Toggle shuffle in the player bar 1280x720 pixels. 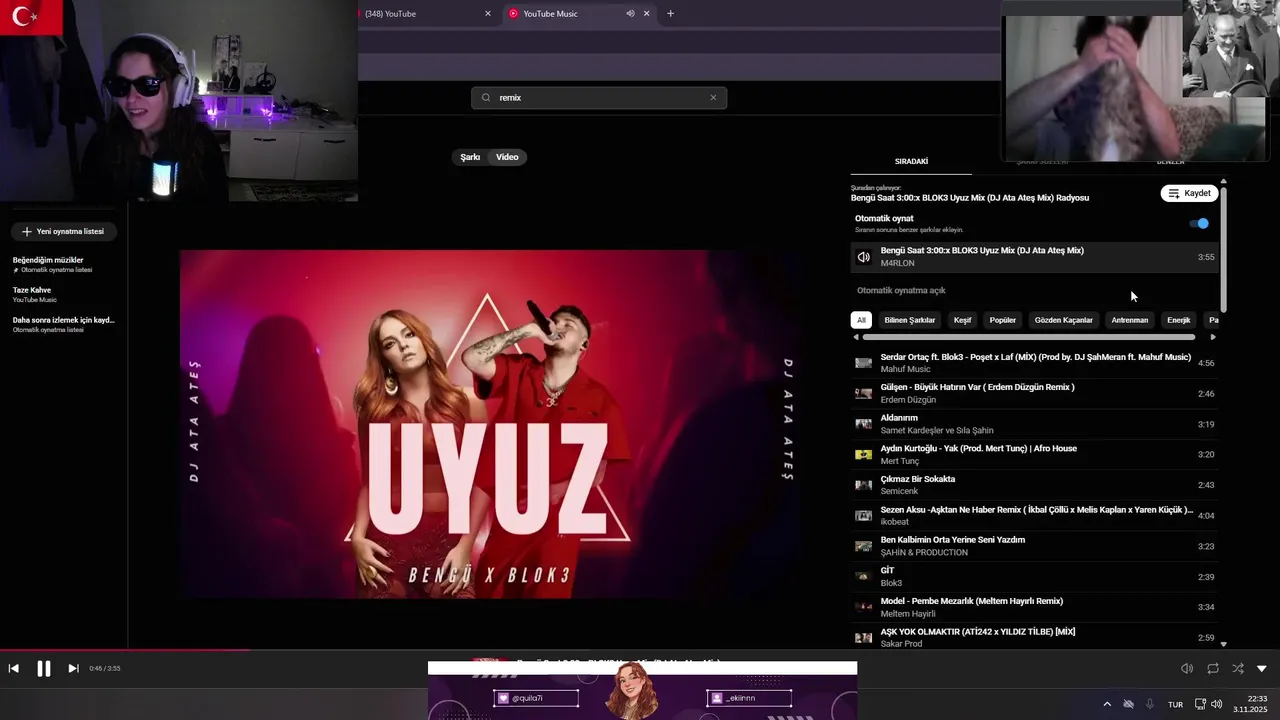coord(1238,669)
